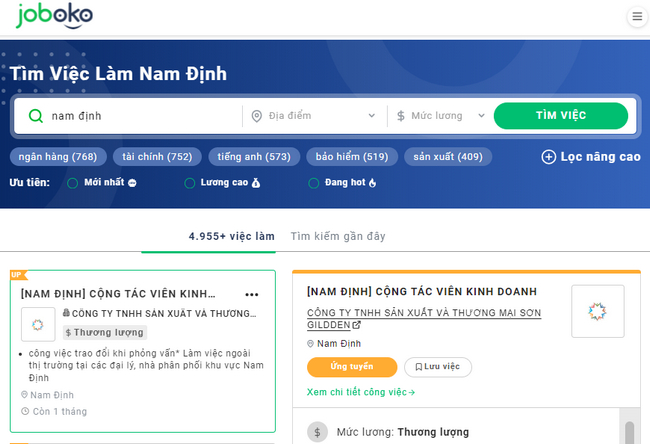Image resolution: width=650 pixels, height=444 pixels.
Task: Click the plus icon for Lọc nâng cao
Action: (548, 157)
